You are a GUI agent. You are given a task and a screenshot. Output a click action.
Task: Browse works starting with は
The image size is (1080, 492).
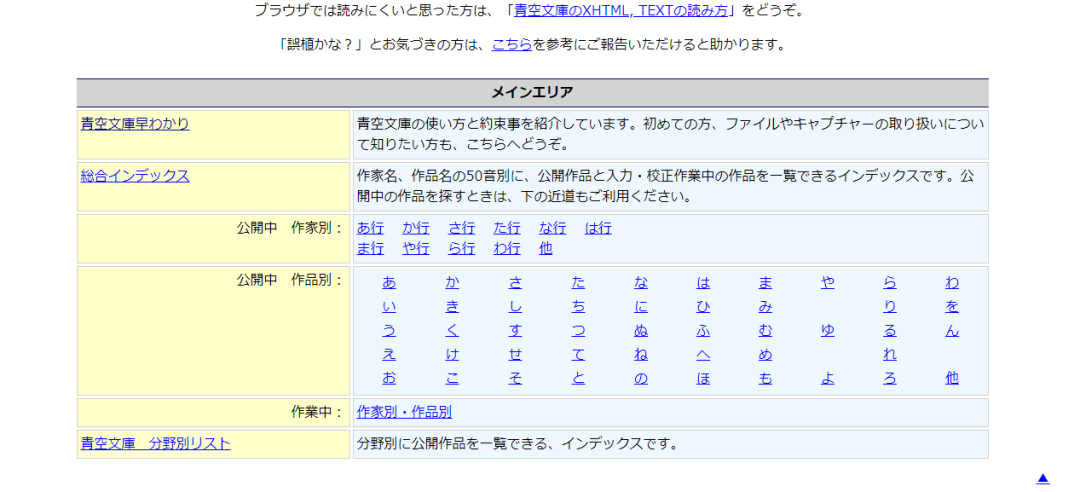pos(703,282)
